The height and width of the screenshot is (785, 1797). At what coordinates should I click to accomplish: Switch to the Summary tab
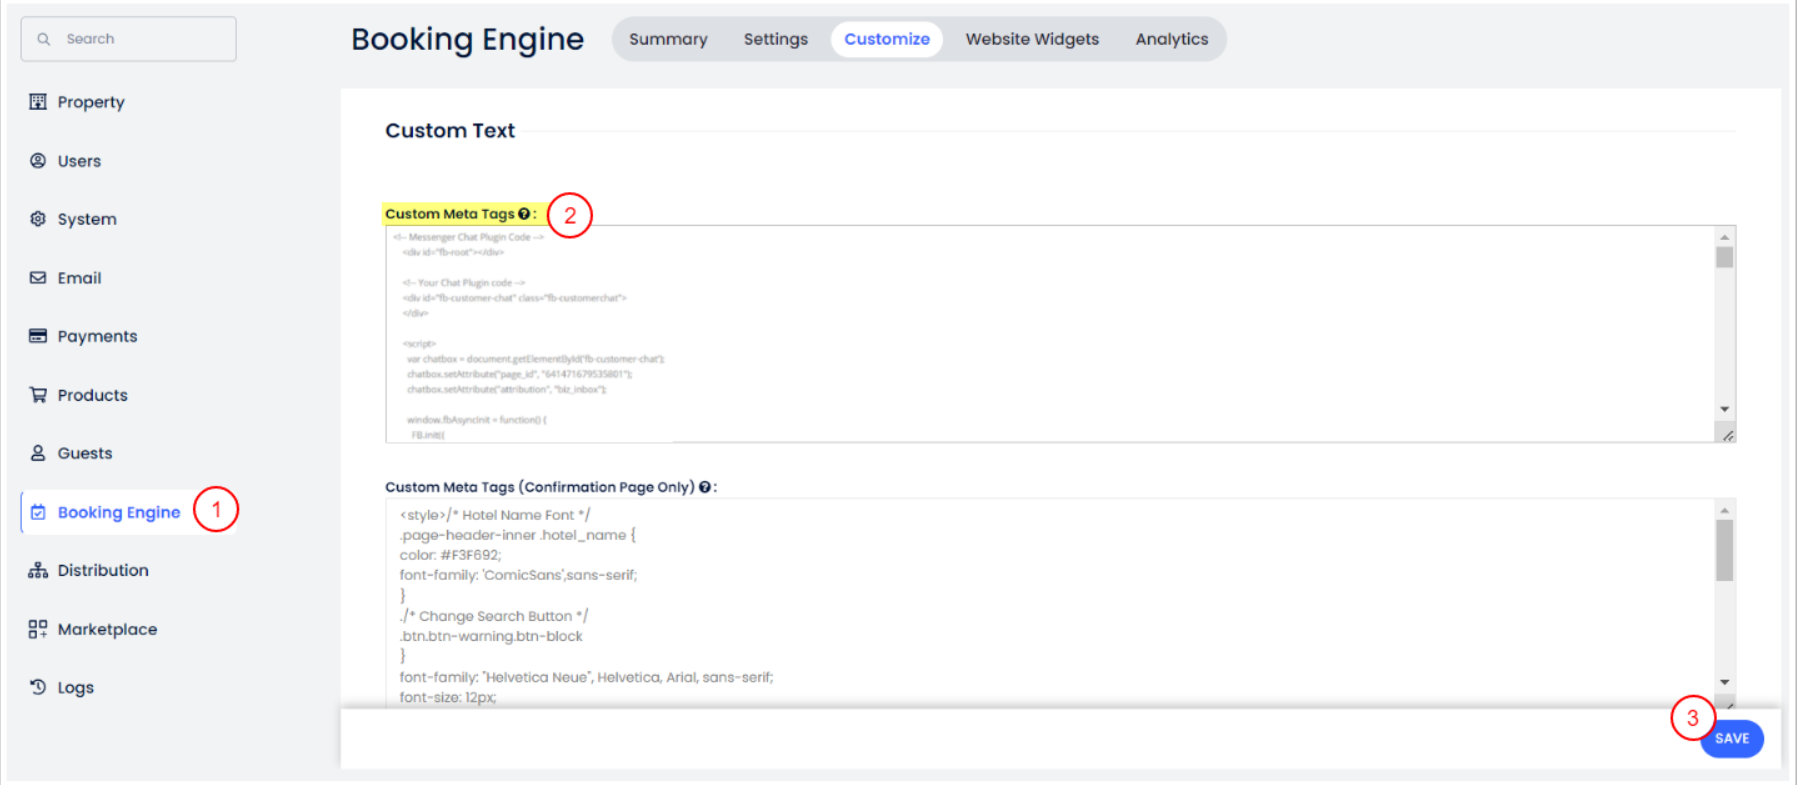pos(668,39)
